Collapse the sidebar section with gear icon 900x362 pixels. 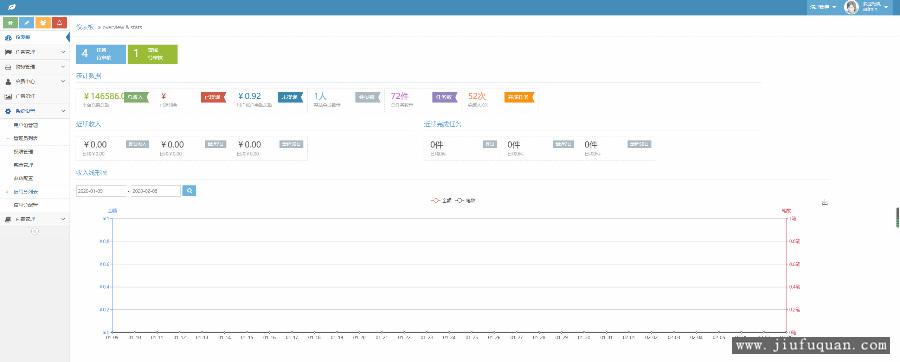point(34,111)
